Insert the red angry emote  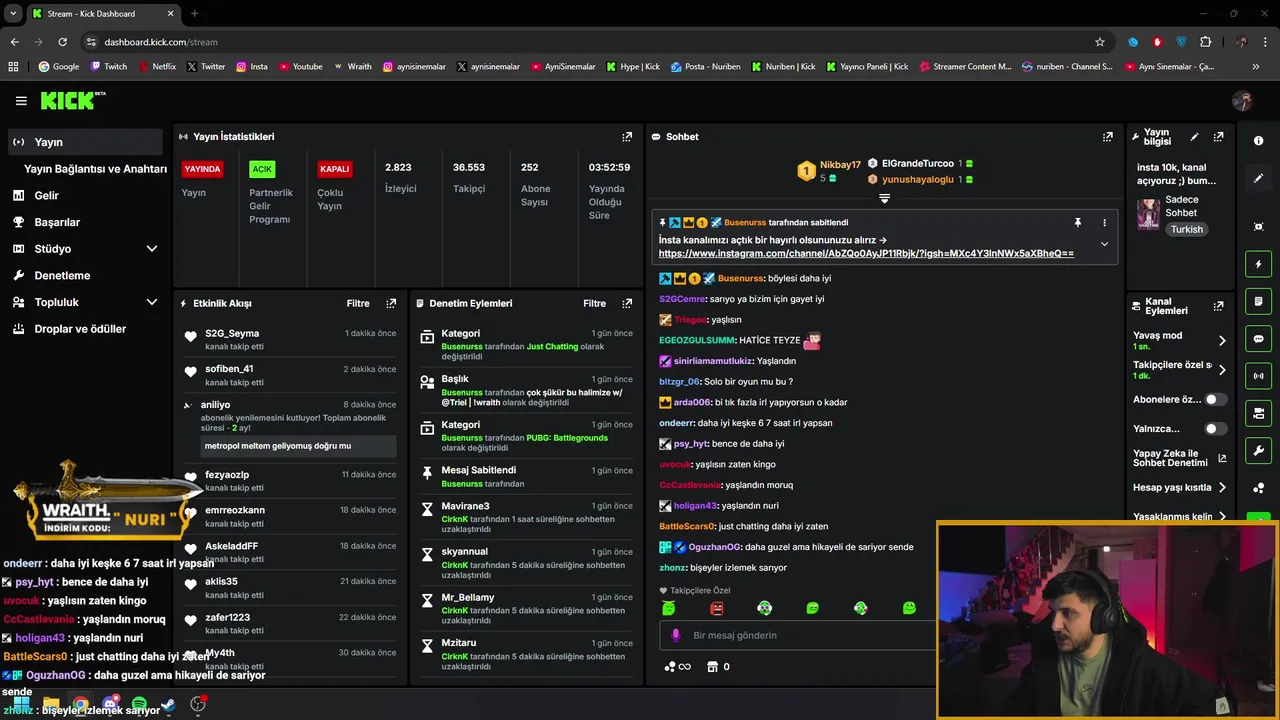click(716, 608)
